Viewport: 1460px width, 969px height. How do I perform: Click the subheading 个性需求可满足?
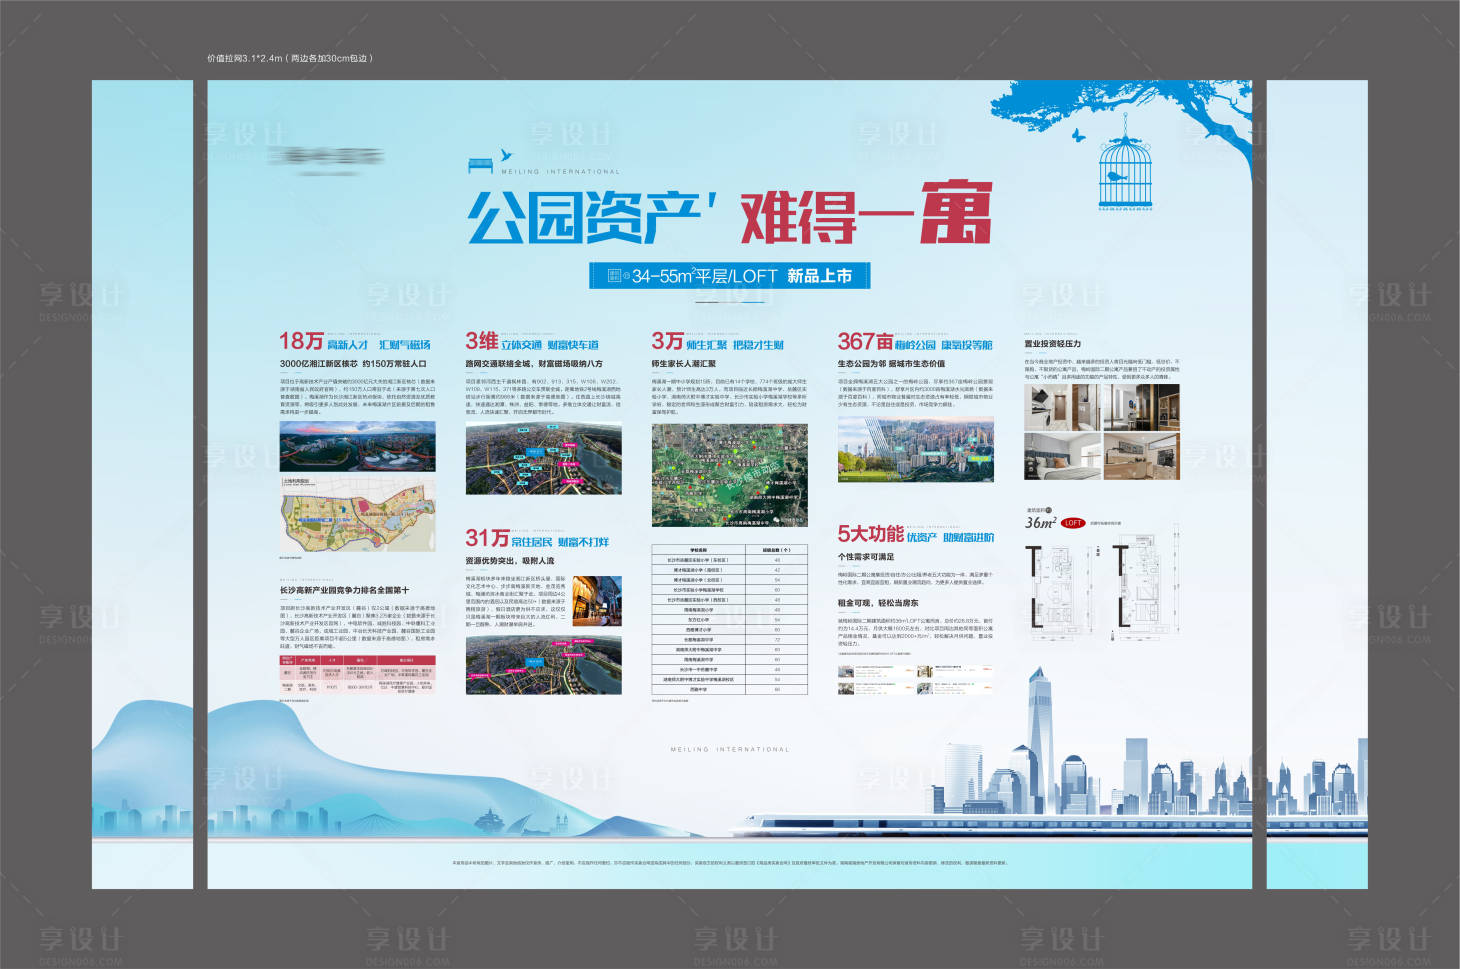[866, 557]
